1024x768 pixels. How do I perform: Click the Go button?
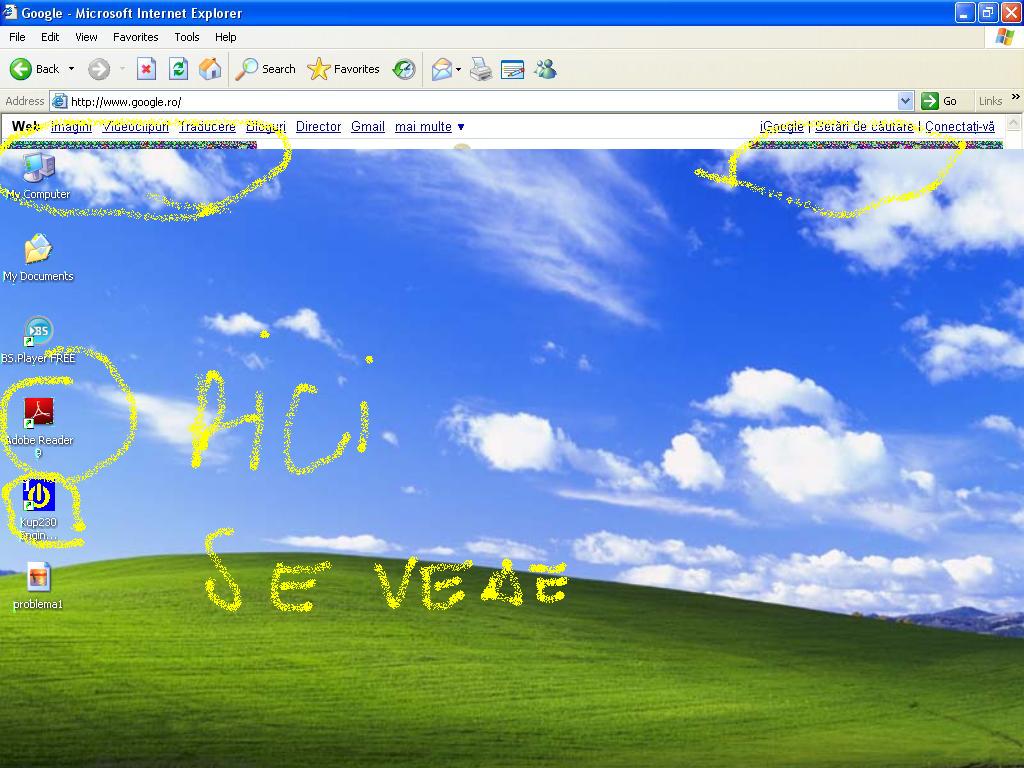(x=938, y=101)
